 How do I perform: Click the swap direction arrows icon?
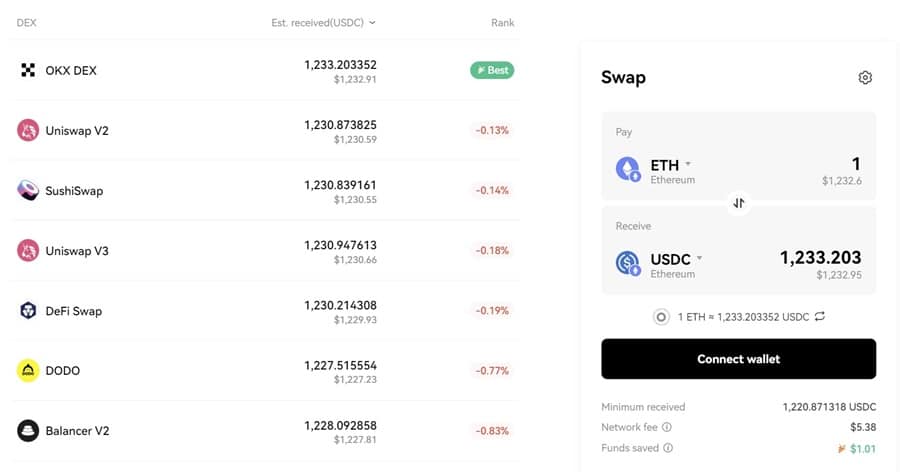pos(738,202)
